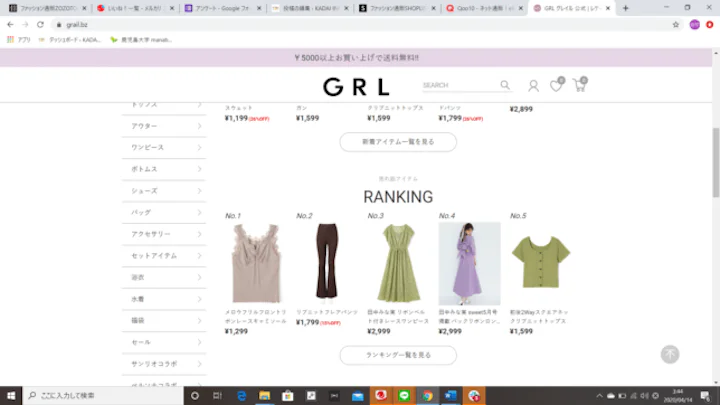Expand the アウター category chevron
The height and width of the screenshot is (405, 720).
[x=199, y=126]
